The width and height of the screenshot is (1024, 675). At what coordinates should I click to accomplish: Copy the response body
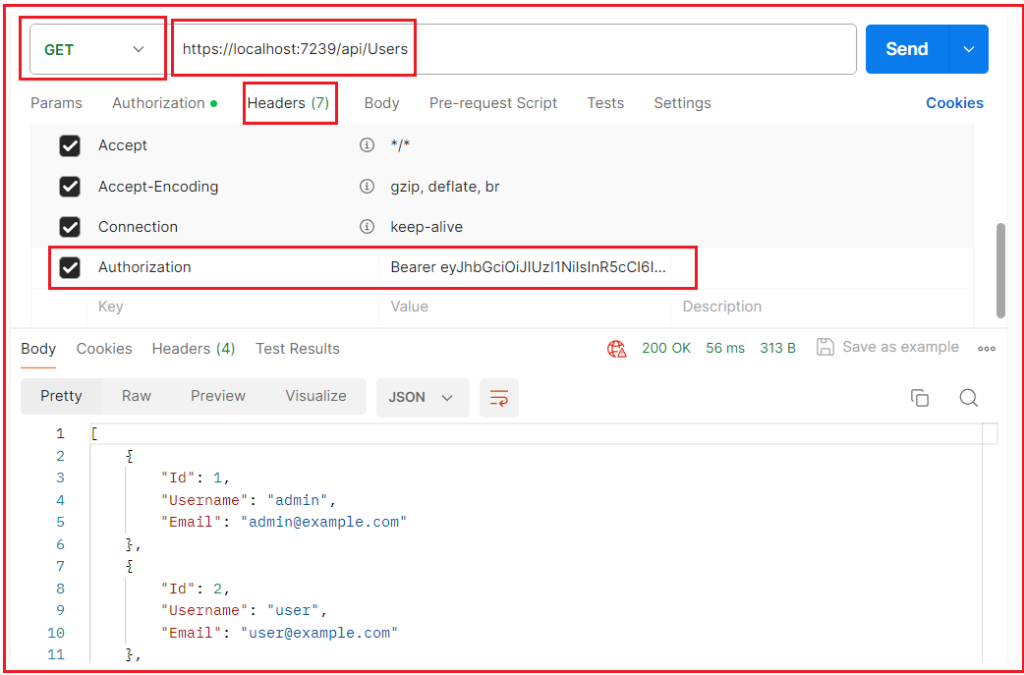pos(920,397)
